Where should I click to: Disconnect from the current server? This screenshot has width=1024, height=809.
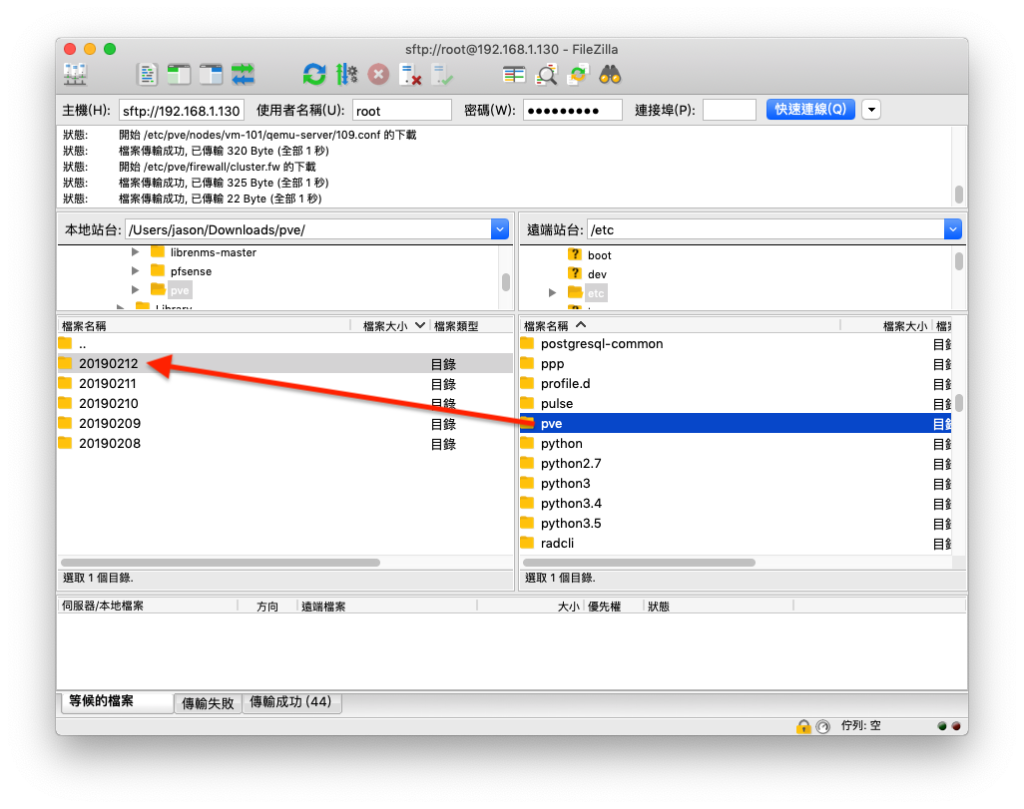(410, 74)
